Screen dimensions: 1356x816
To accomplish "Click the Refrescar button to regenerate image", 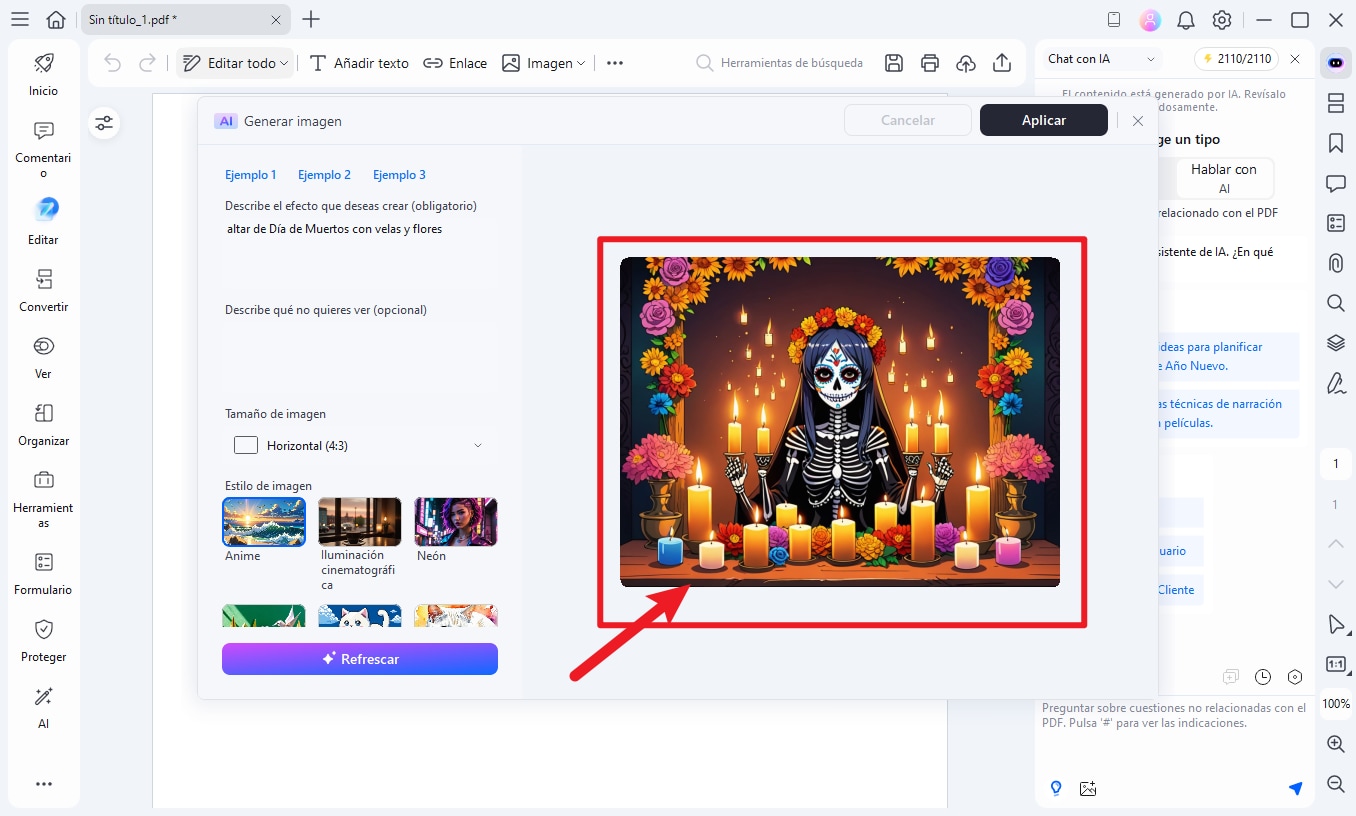I will tap(359, 658).
